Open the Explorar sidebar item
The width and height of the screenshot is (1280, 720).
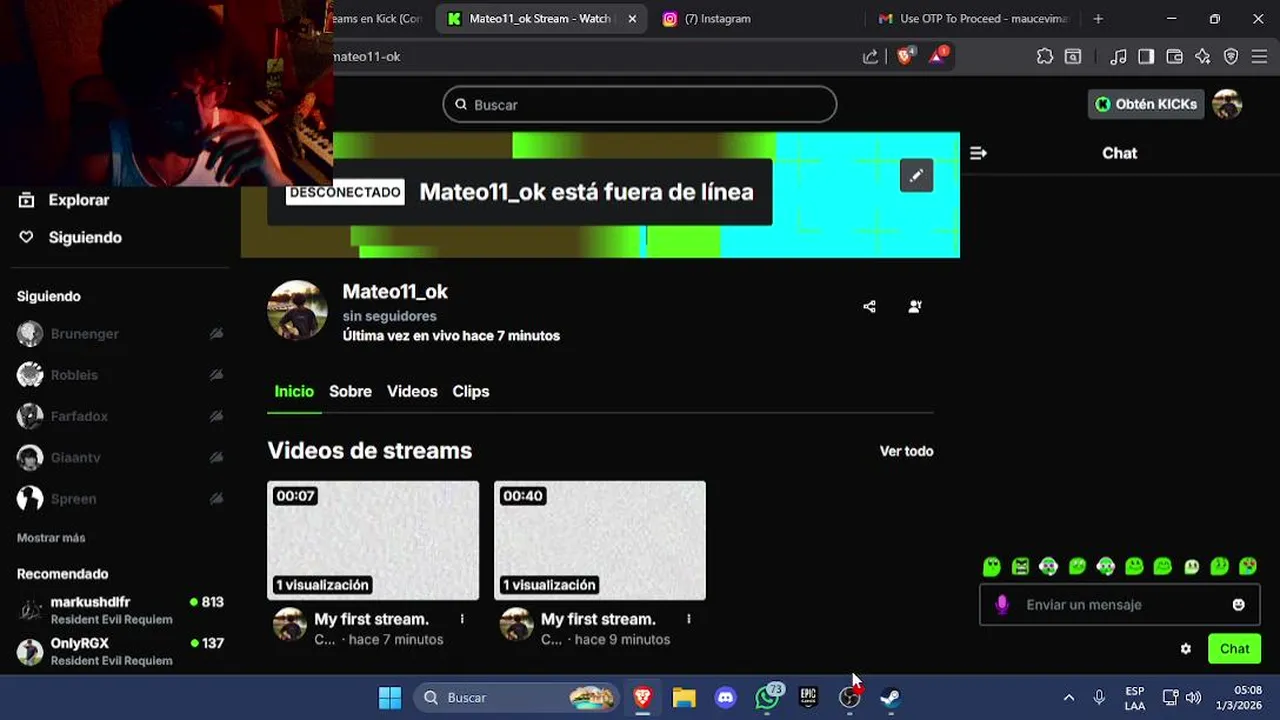[x=63, y=200]
